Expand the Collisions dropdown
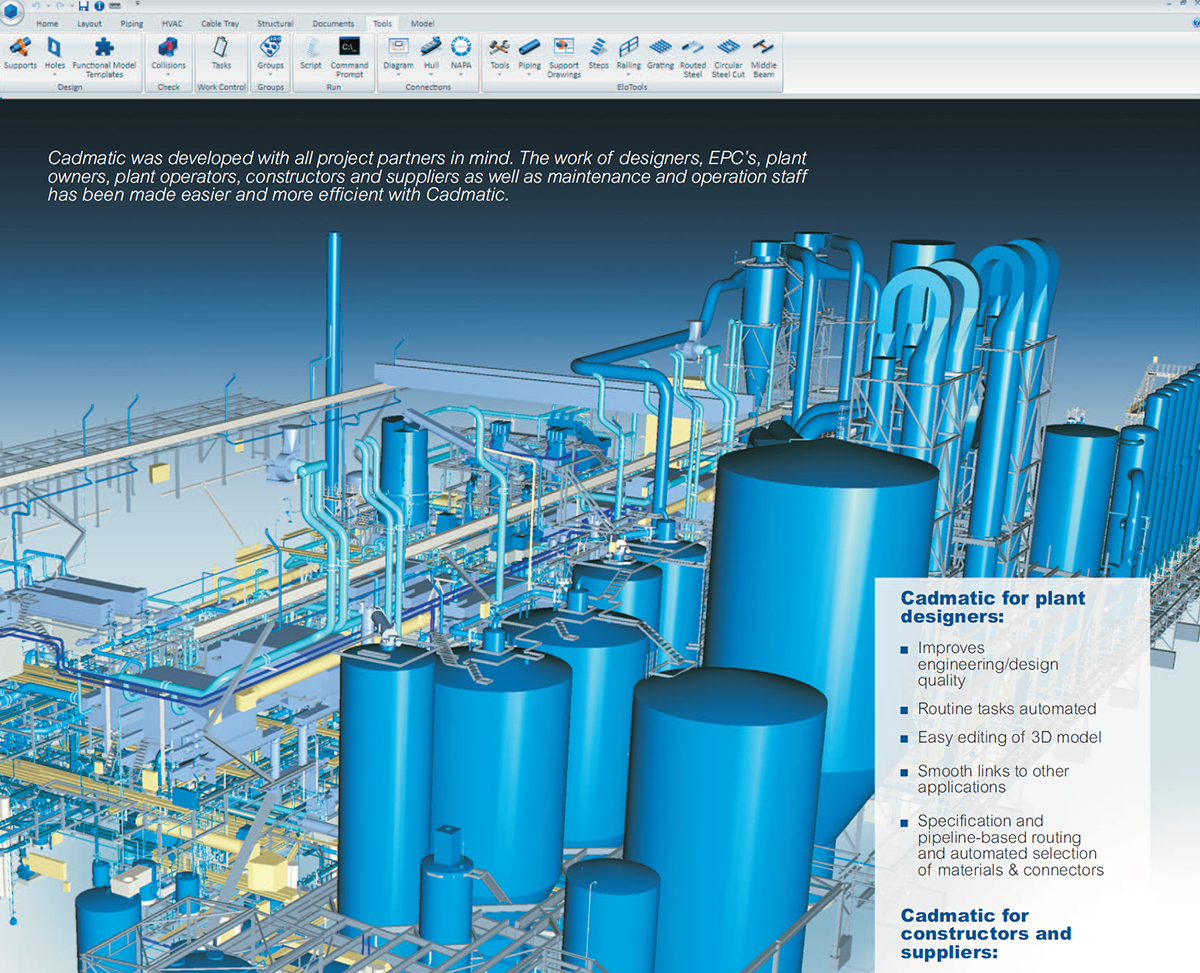 (168, 73)
